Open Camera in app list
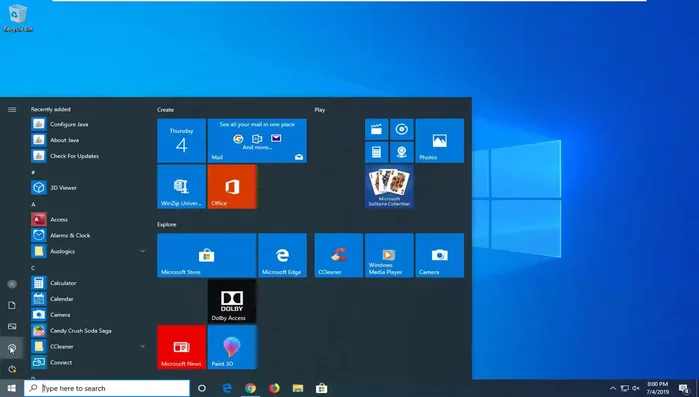Image resolution: width=699 pixels, height=397 pixels. point(88,315)
